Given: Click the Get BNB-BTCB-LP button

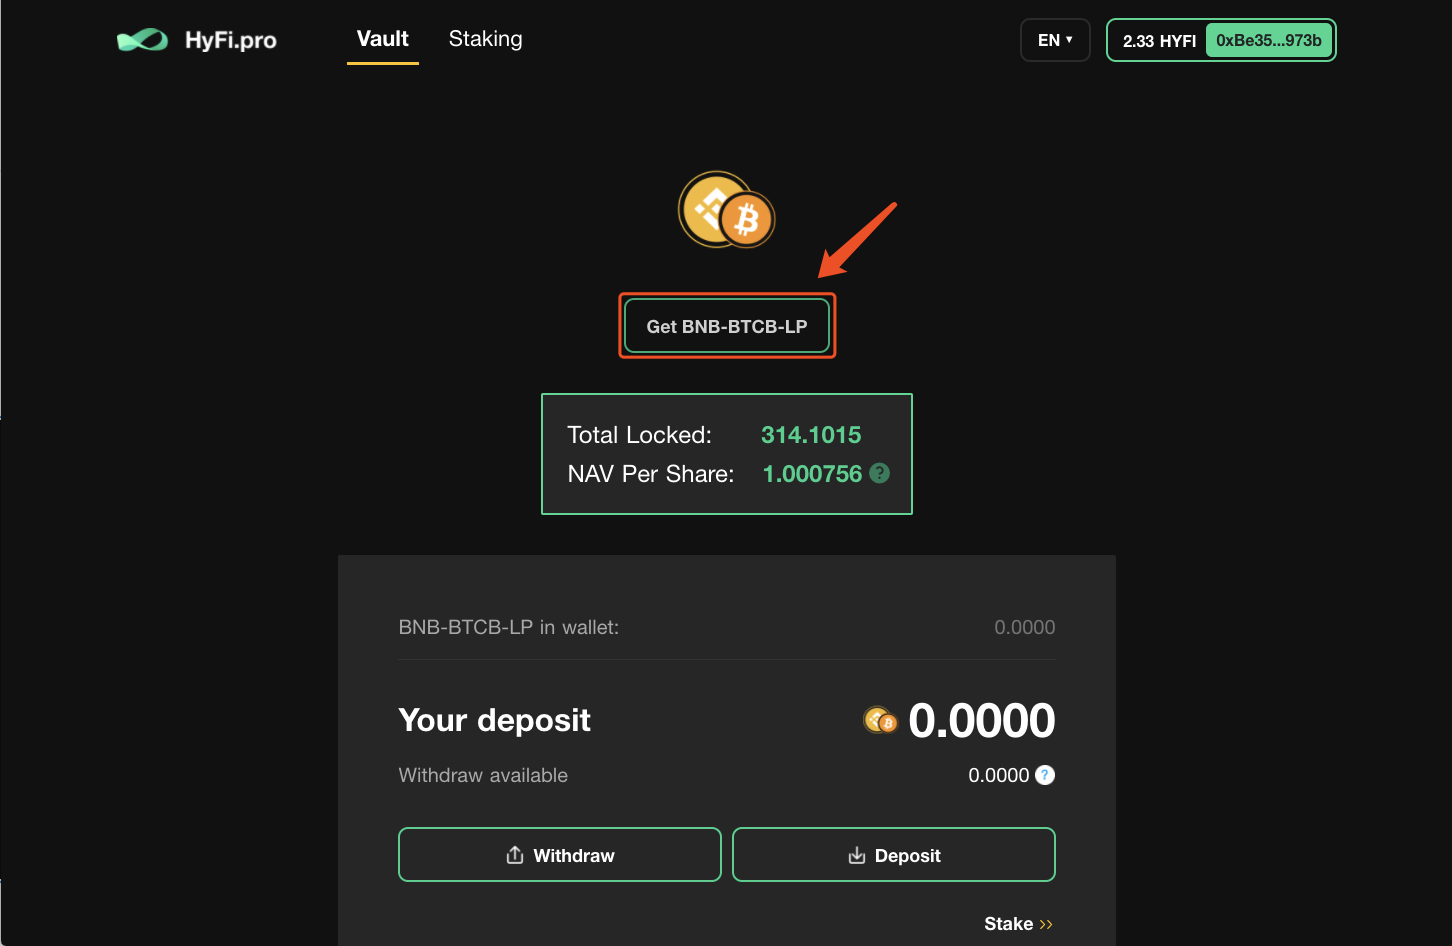Looking at the screenshot, I should (x=727, y=326).
